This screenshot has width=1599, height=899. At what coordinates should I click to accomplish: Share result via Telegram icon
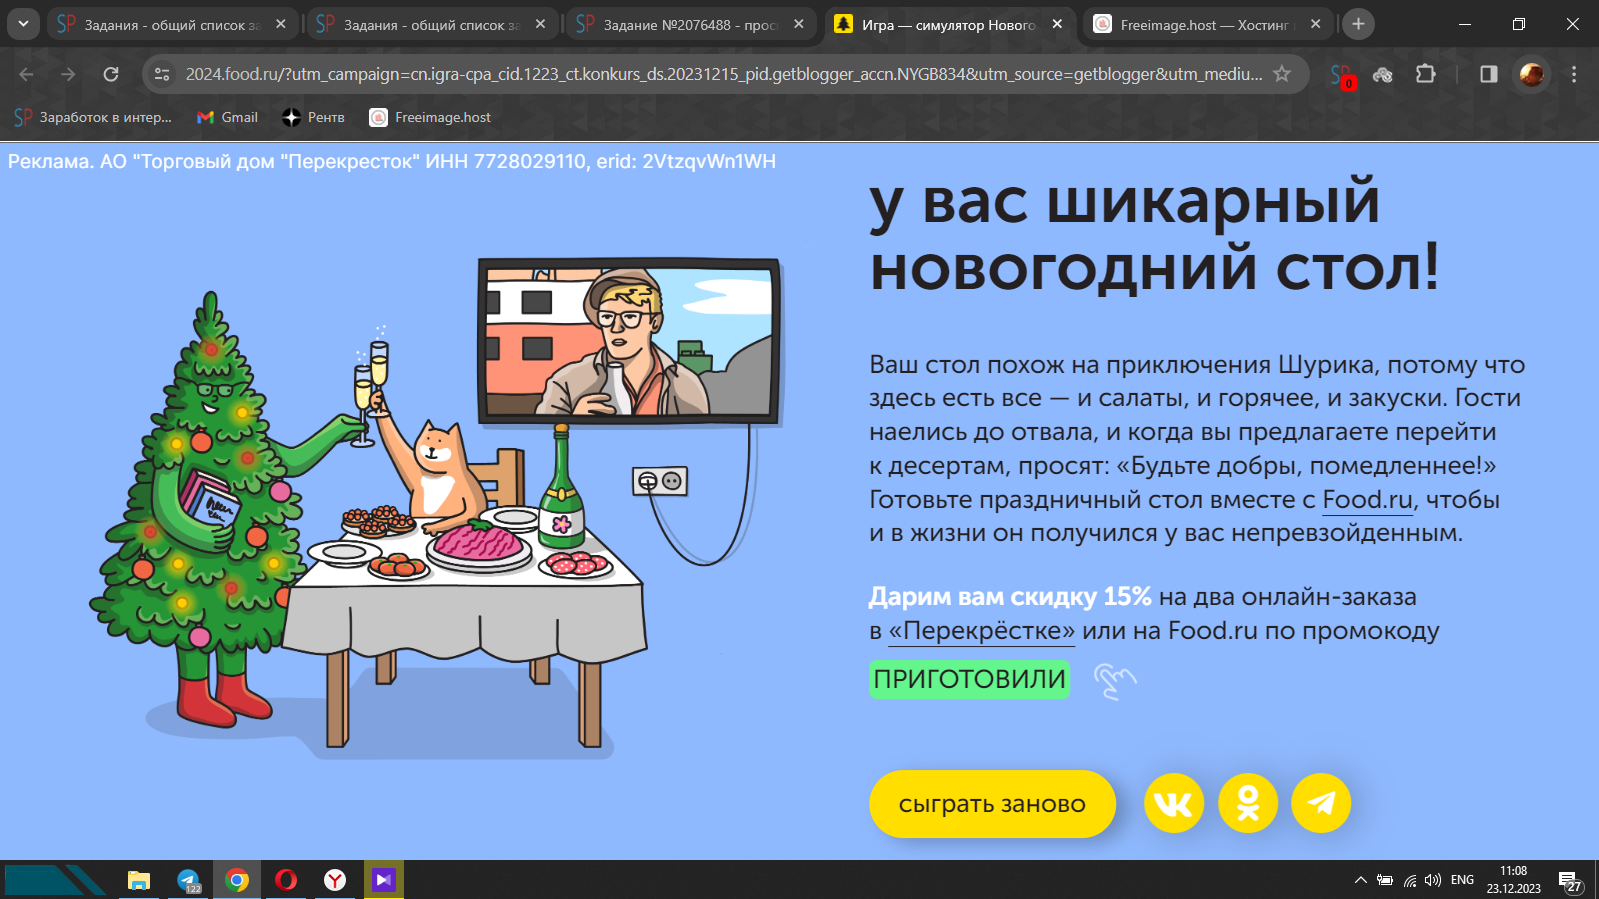1321,803
